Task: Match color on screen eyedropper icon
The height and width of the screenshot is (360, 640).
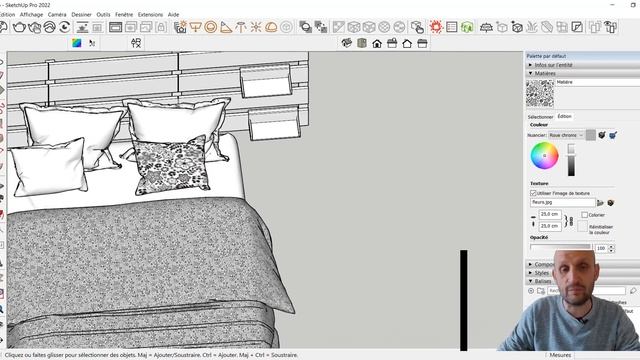Action: [x=613, y=135]
